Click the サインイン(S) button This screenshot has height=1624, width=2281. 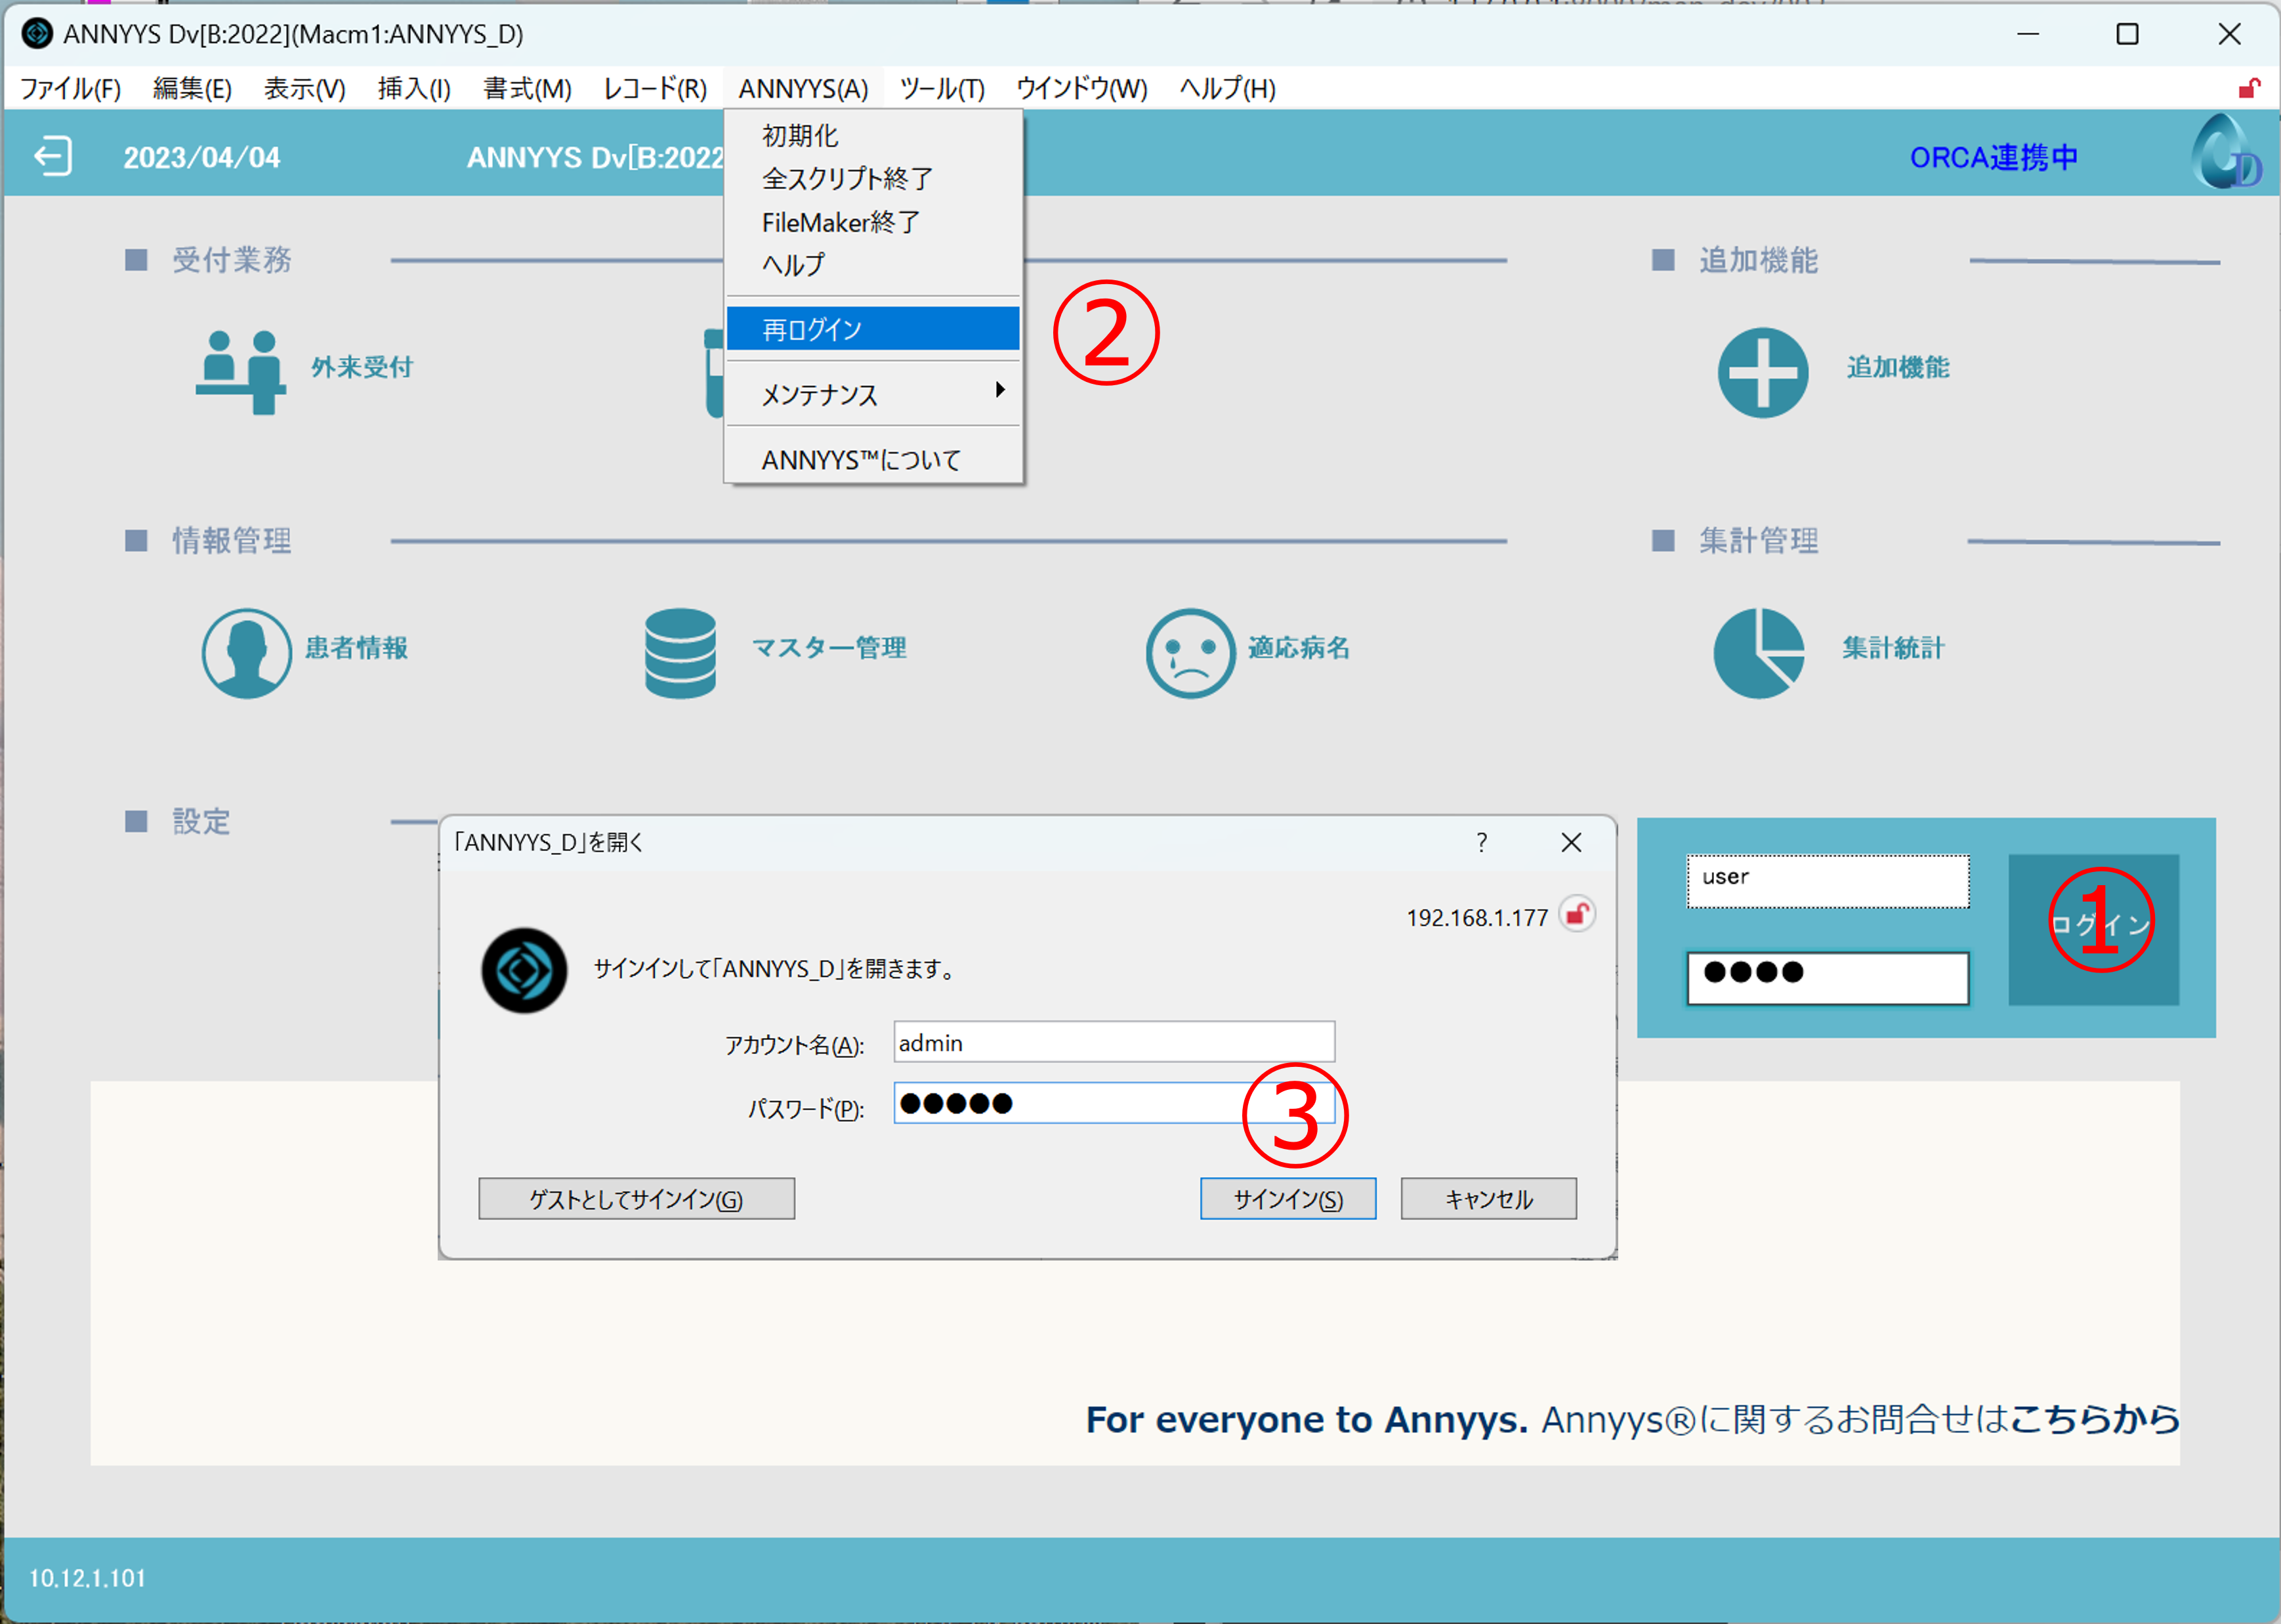coord(1288,1198)
